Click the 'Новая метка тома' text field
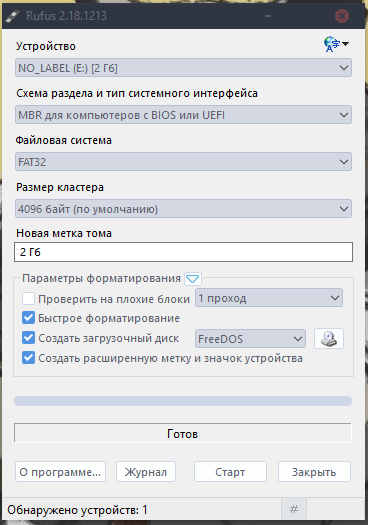The height and width of the screenshot is (525, 368). [183, 252]
